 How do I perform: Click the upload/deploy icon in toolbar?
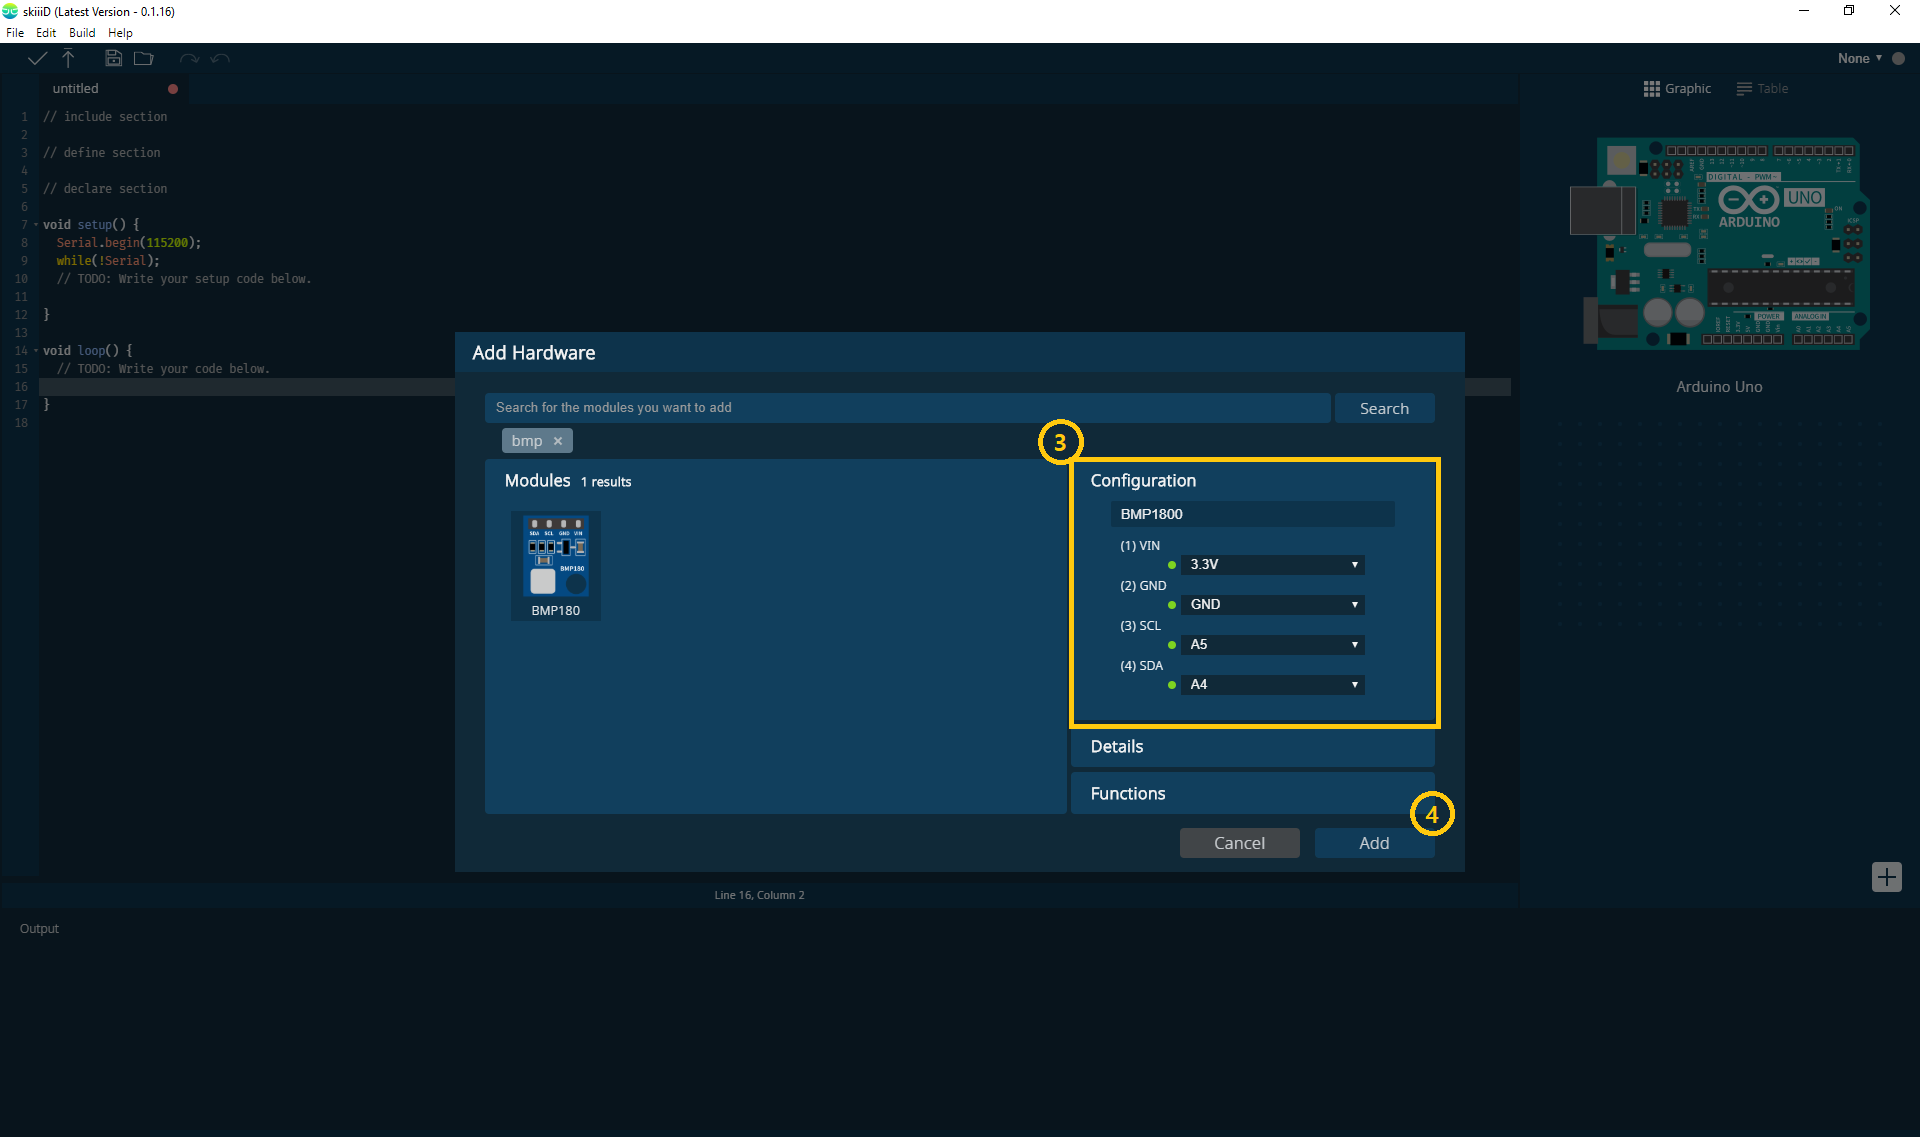(68, 58)
